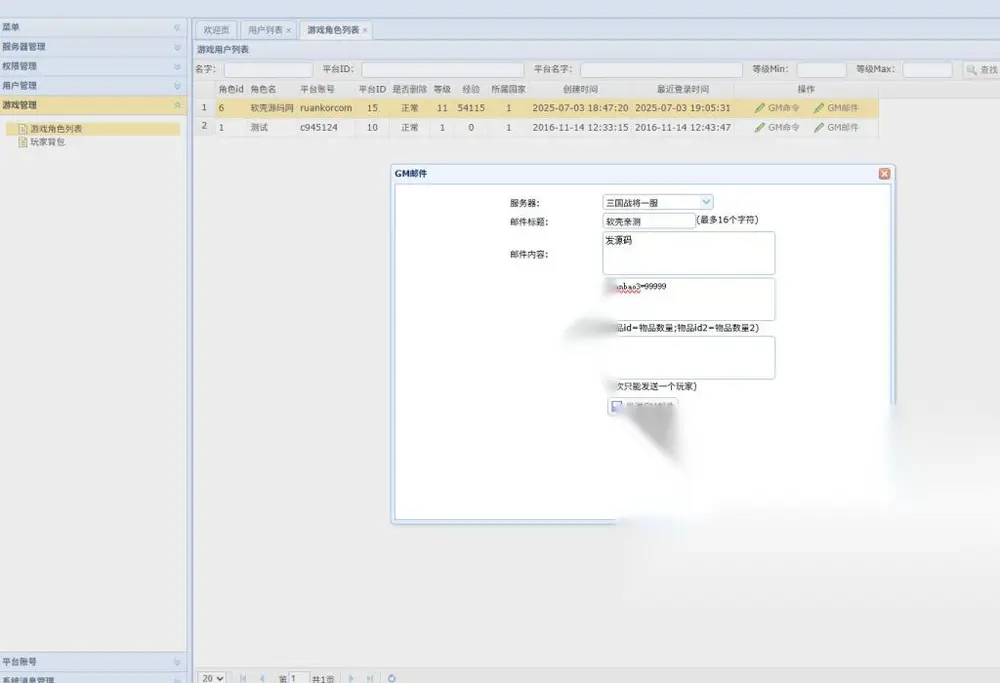The image size is (1000, 683).
Task: Click the GM命令 pencil icon for ruankorcom
Action: coord(760,108)
